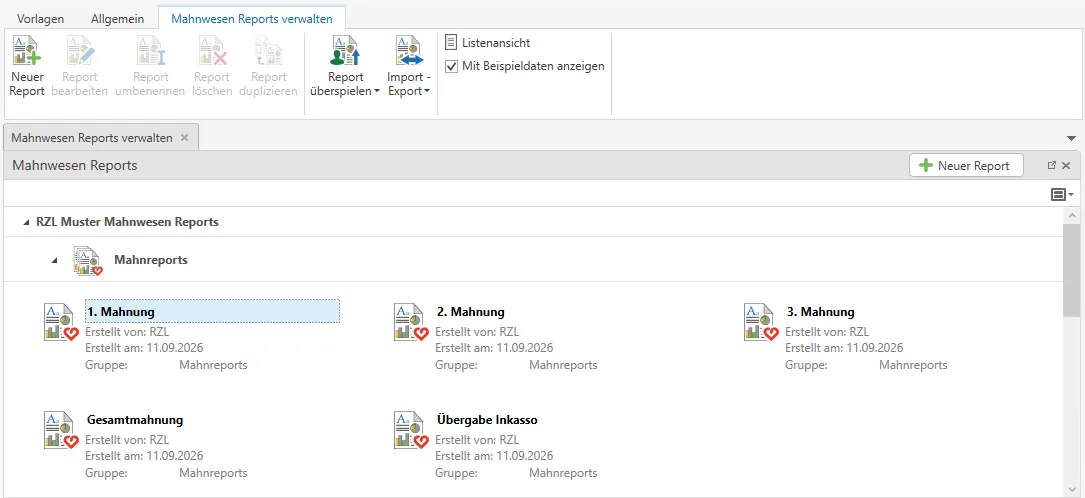Collapse the Mahnreports subgroup triangle
The width and height of the screenshot is (1085, 498).
[x=55, y=261]
